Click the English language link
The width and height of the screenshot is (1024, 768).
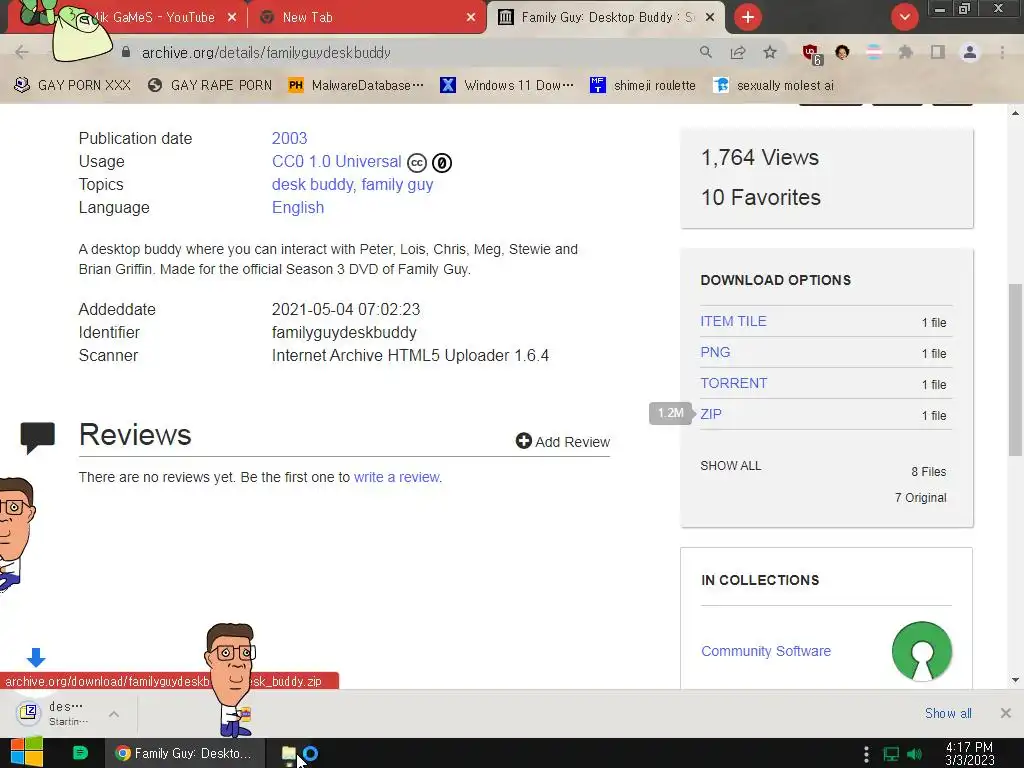click(x=298, y=207)
